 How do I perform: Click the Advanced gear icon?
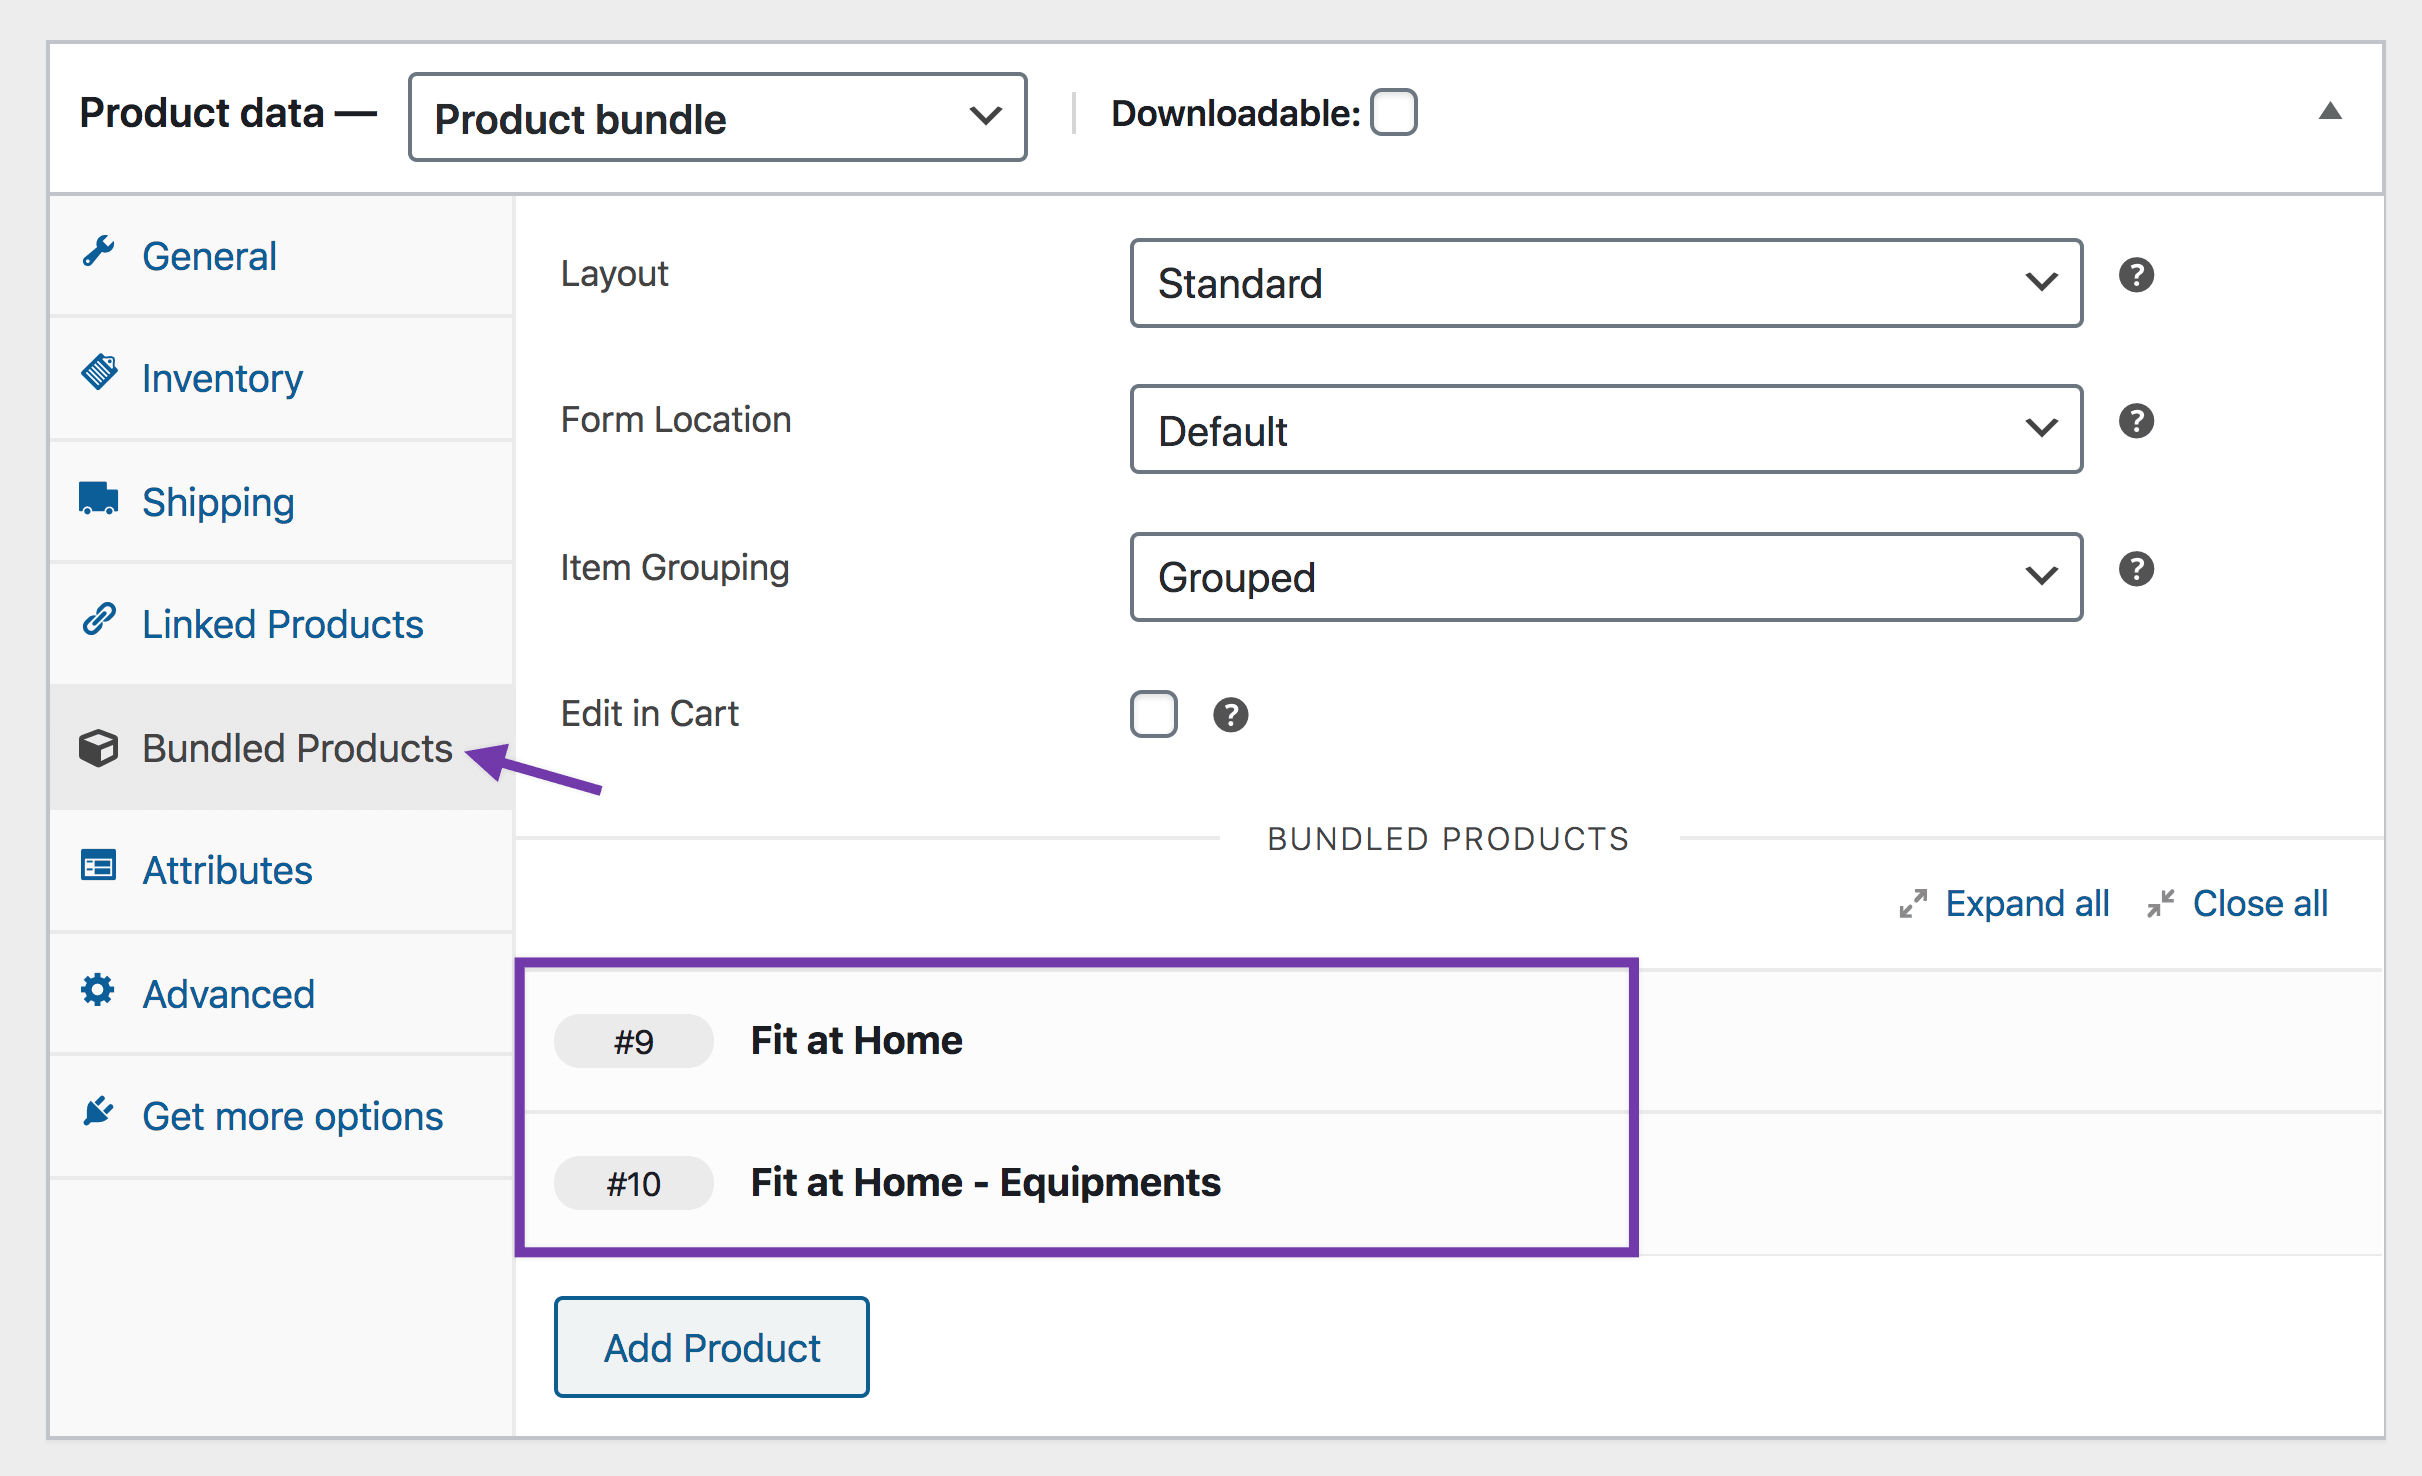[97, 989]
